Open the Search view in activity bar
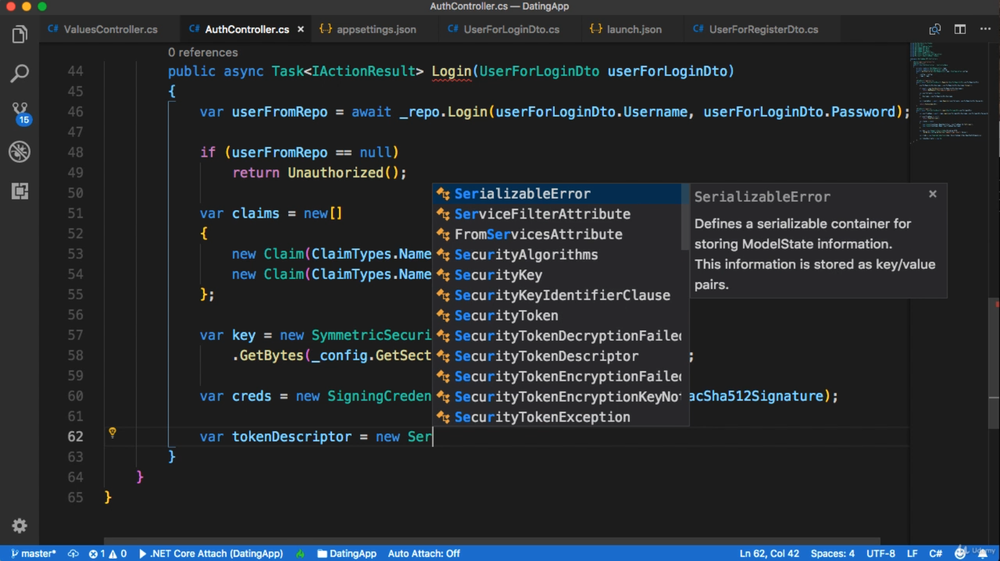1000x561 pixels. coord(19,73)
